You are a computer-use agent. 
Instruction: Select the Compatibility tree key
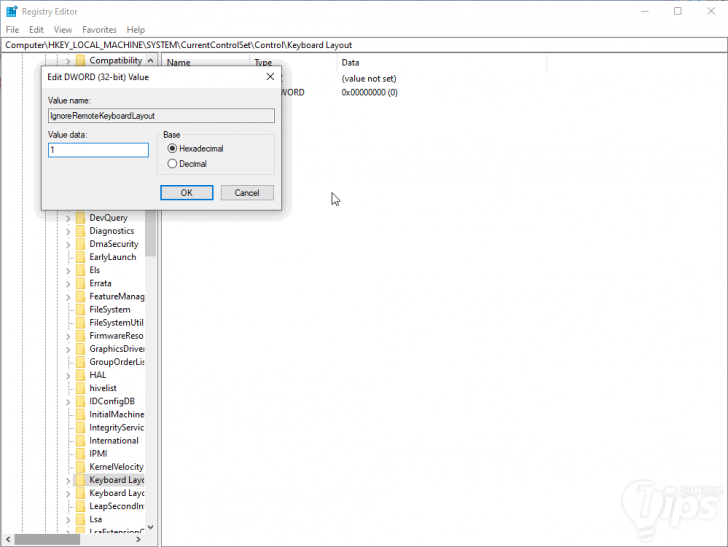coord(116,60)
